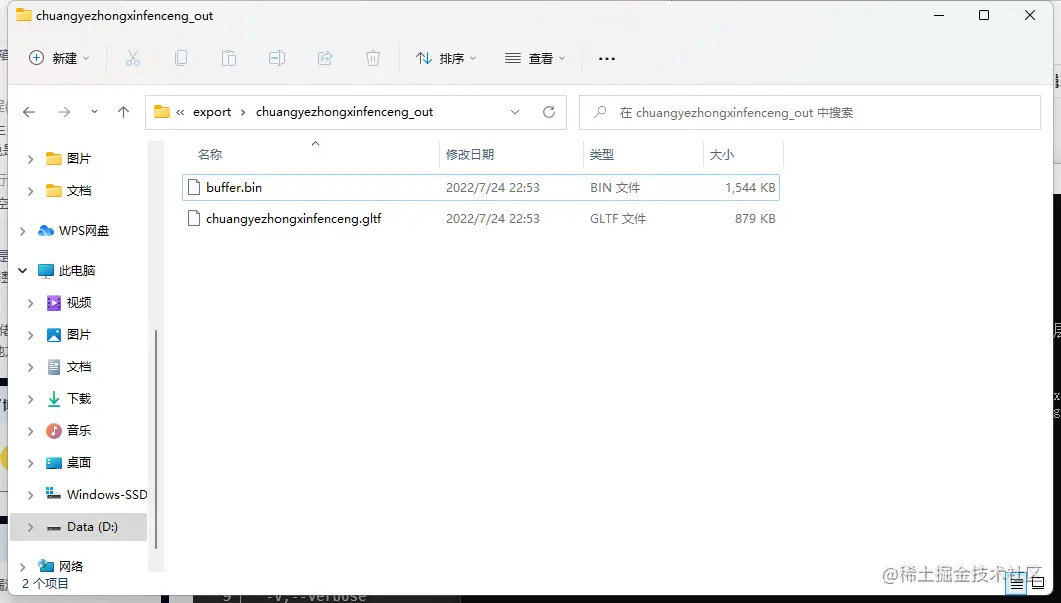Go forward with the right arrow

(x=64, y=112)
